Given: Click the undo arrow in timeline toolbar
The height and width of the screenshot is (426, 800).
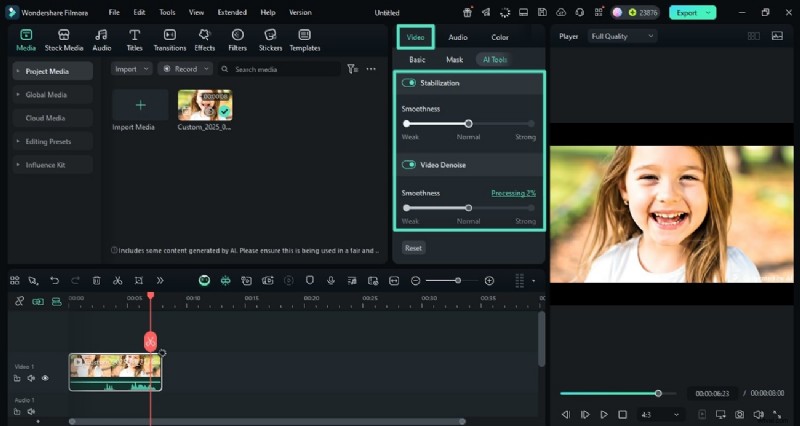Looking at the screenshot, I should (54, 281).
